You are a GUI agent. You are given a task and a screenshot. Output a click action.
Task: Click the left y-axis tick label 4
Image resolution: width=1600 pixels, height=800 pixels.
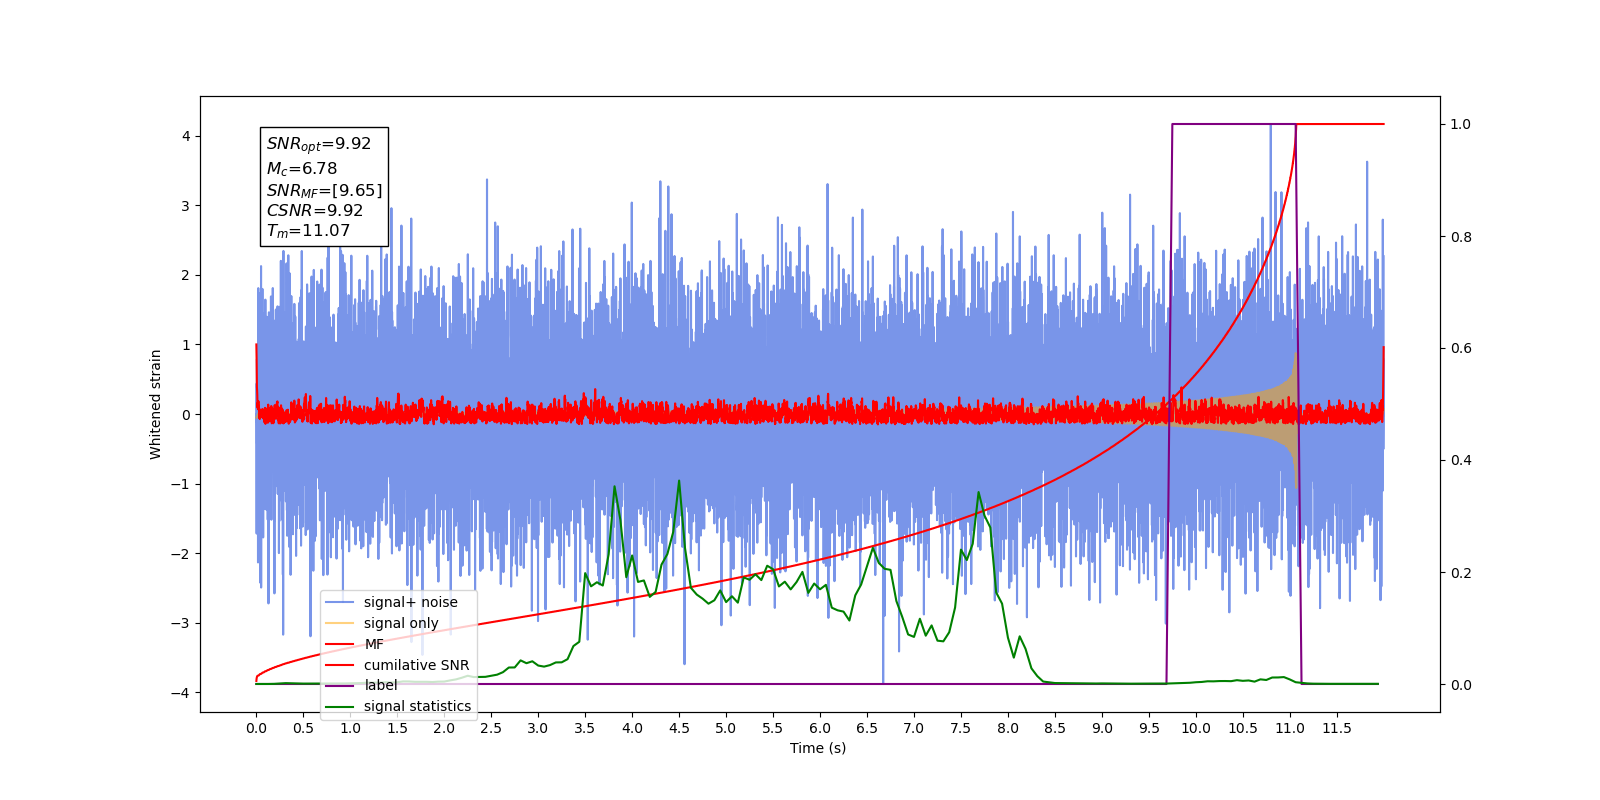(186, 136)
